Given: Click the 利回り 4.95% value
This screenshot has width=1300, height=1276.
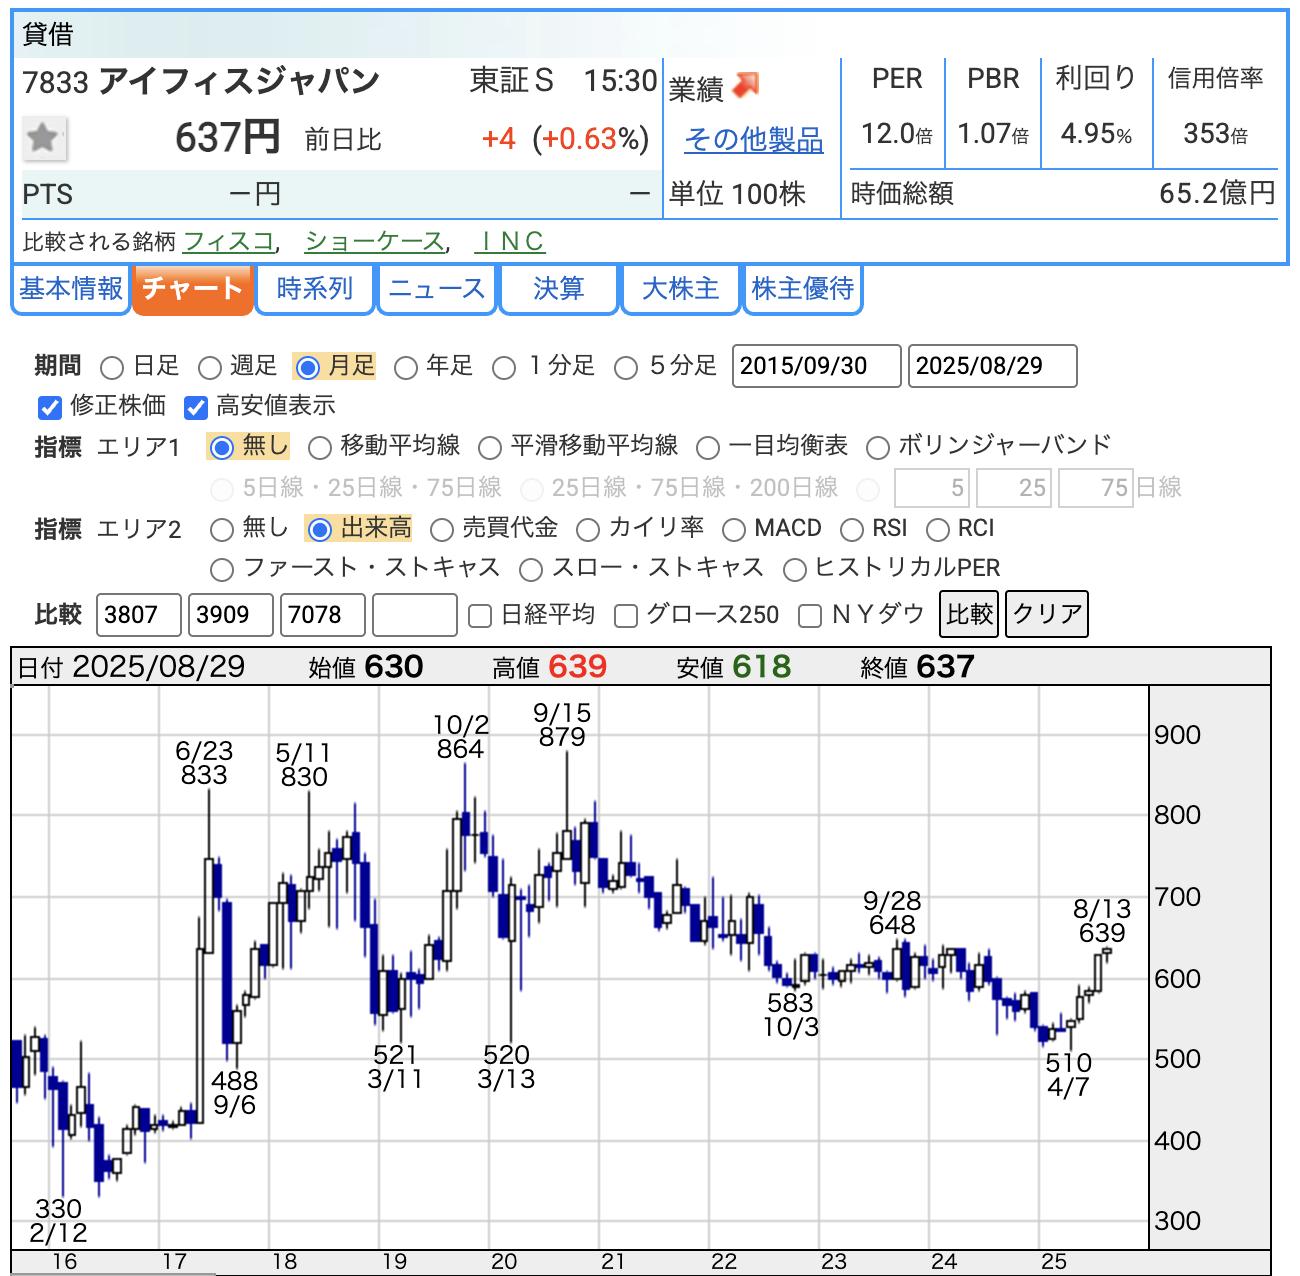Looking at the screenshot, I should pos(1097,134).
